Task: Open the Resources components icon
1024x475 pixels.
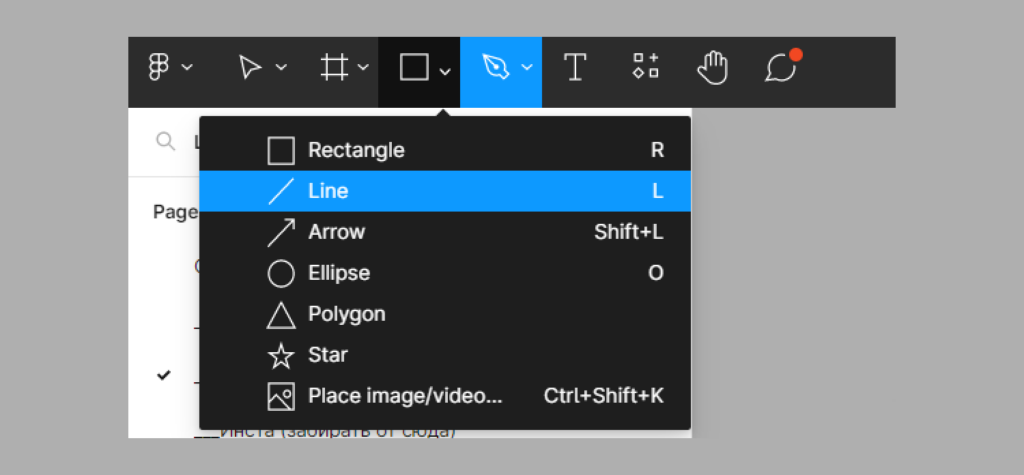Action: (645, 66)
